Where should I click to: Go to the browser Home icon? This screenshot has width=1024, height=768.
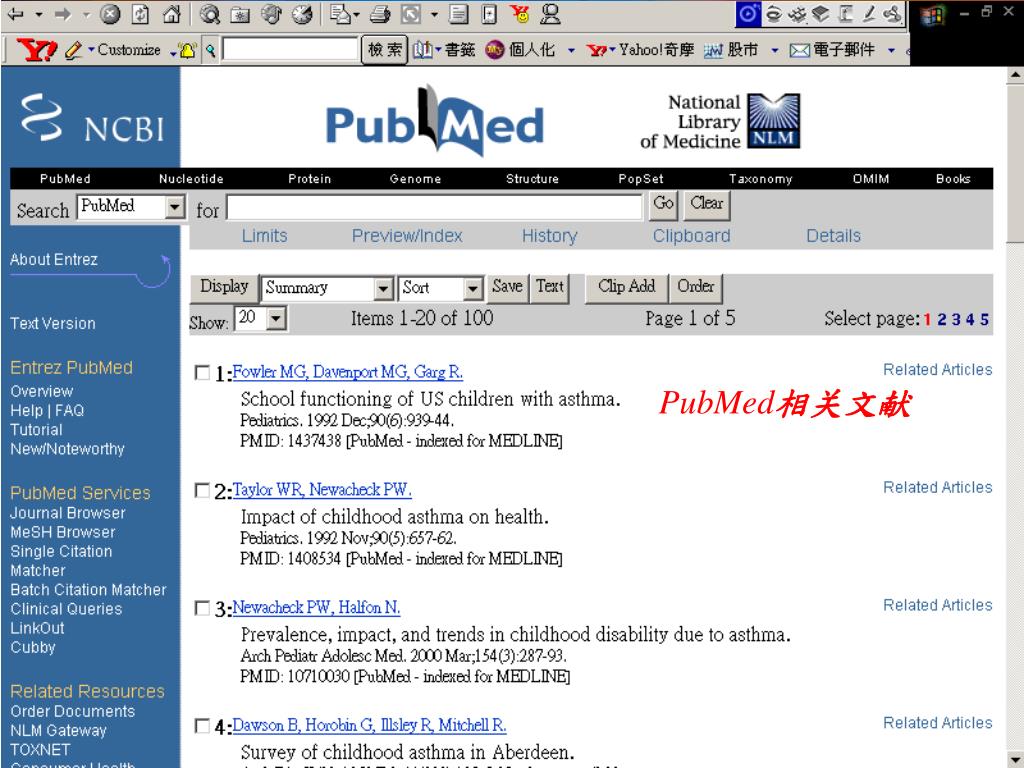click(x=171, y=14)
